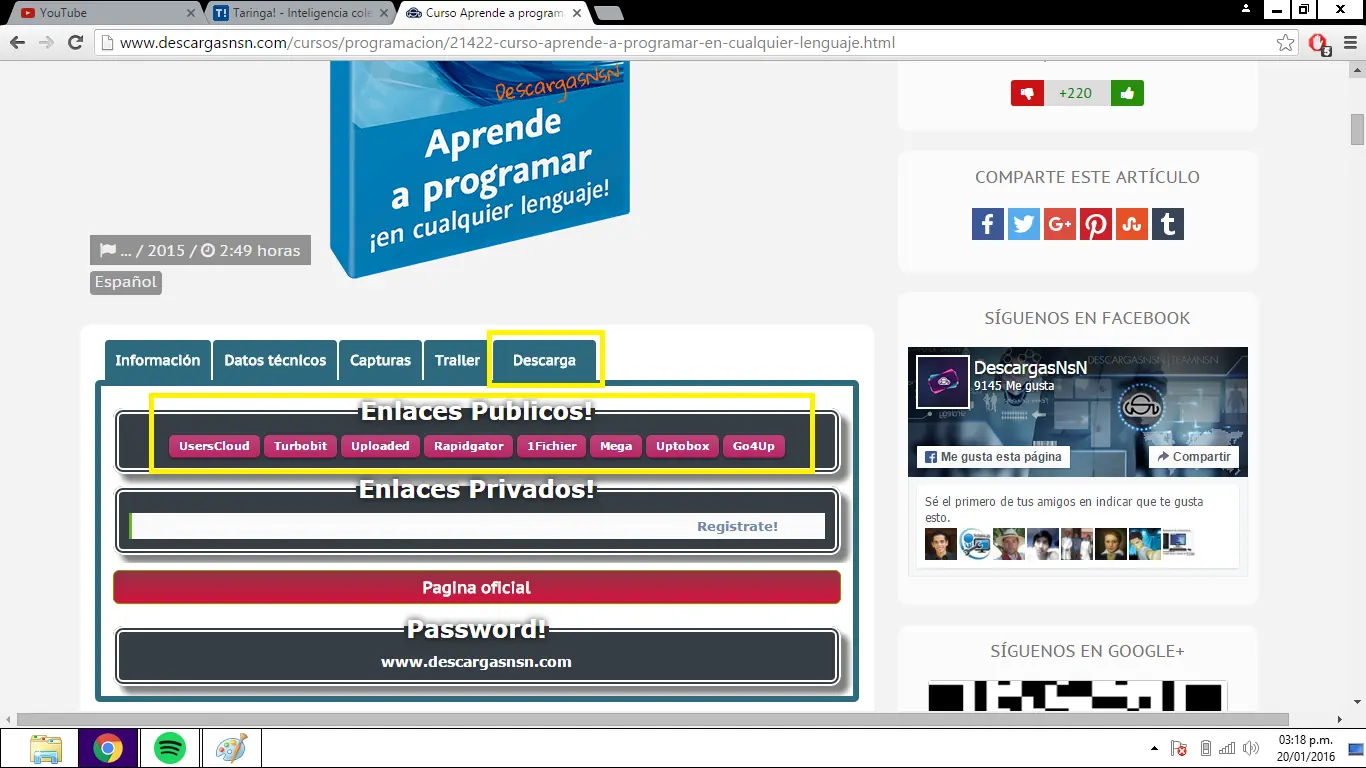Select the Descarga tab
Viewport: 1366px width, 768px height.
tap(545, 360)
